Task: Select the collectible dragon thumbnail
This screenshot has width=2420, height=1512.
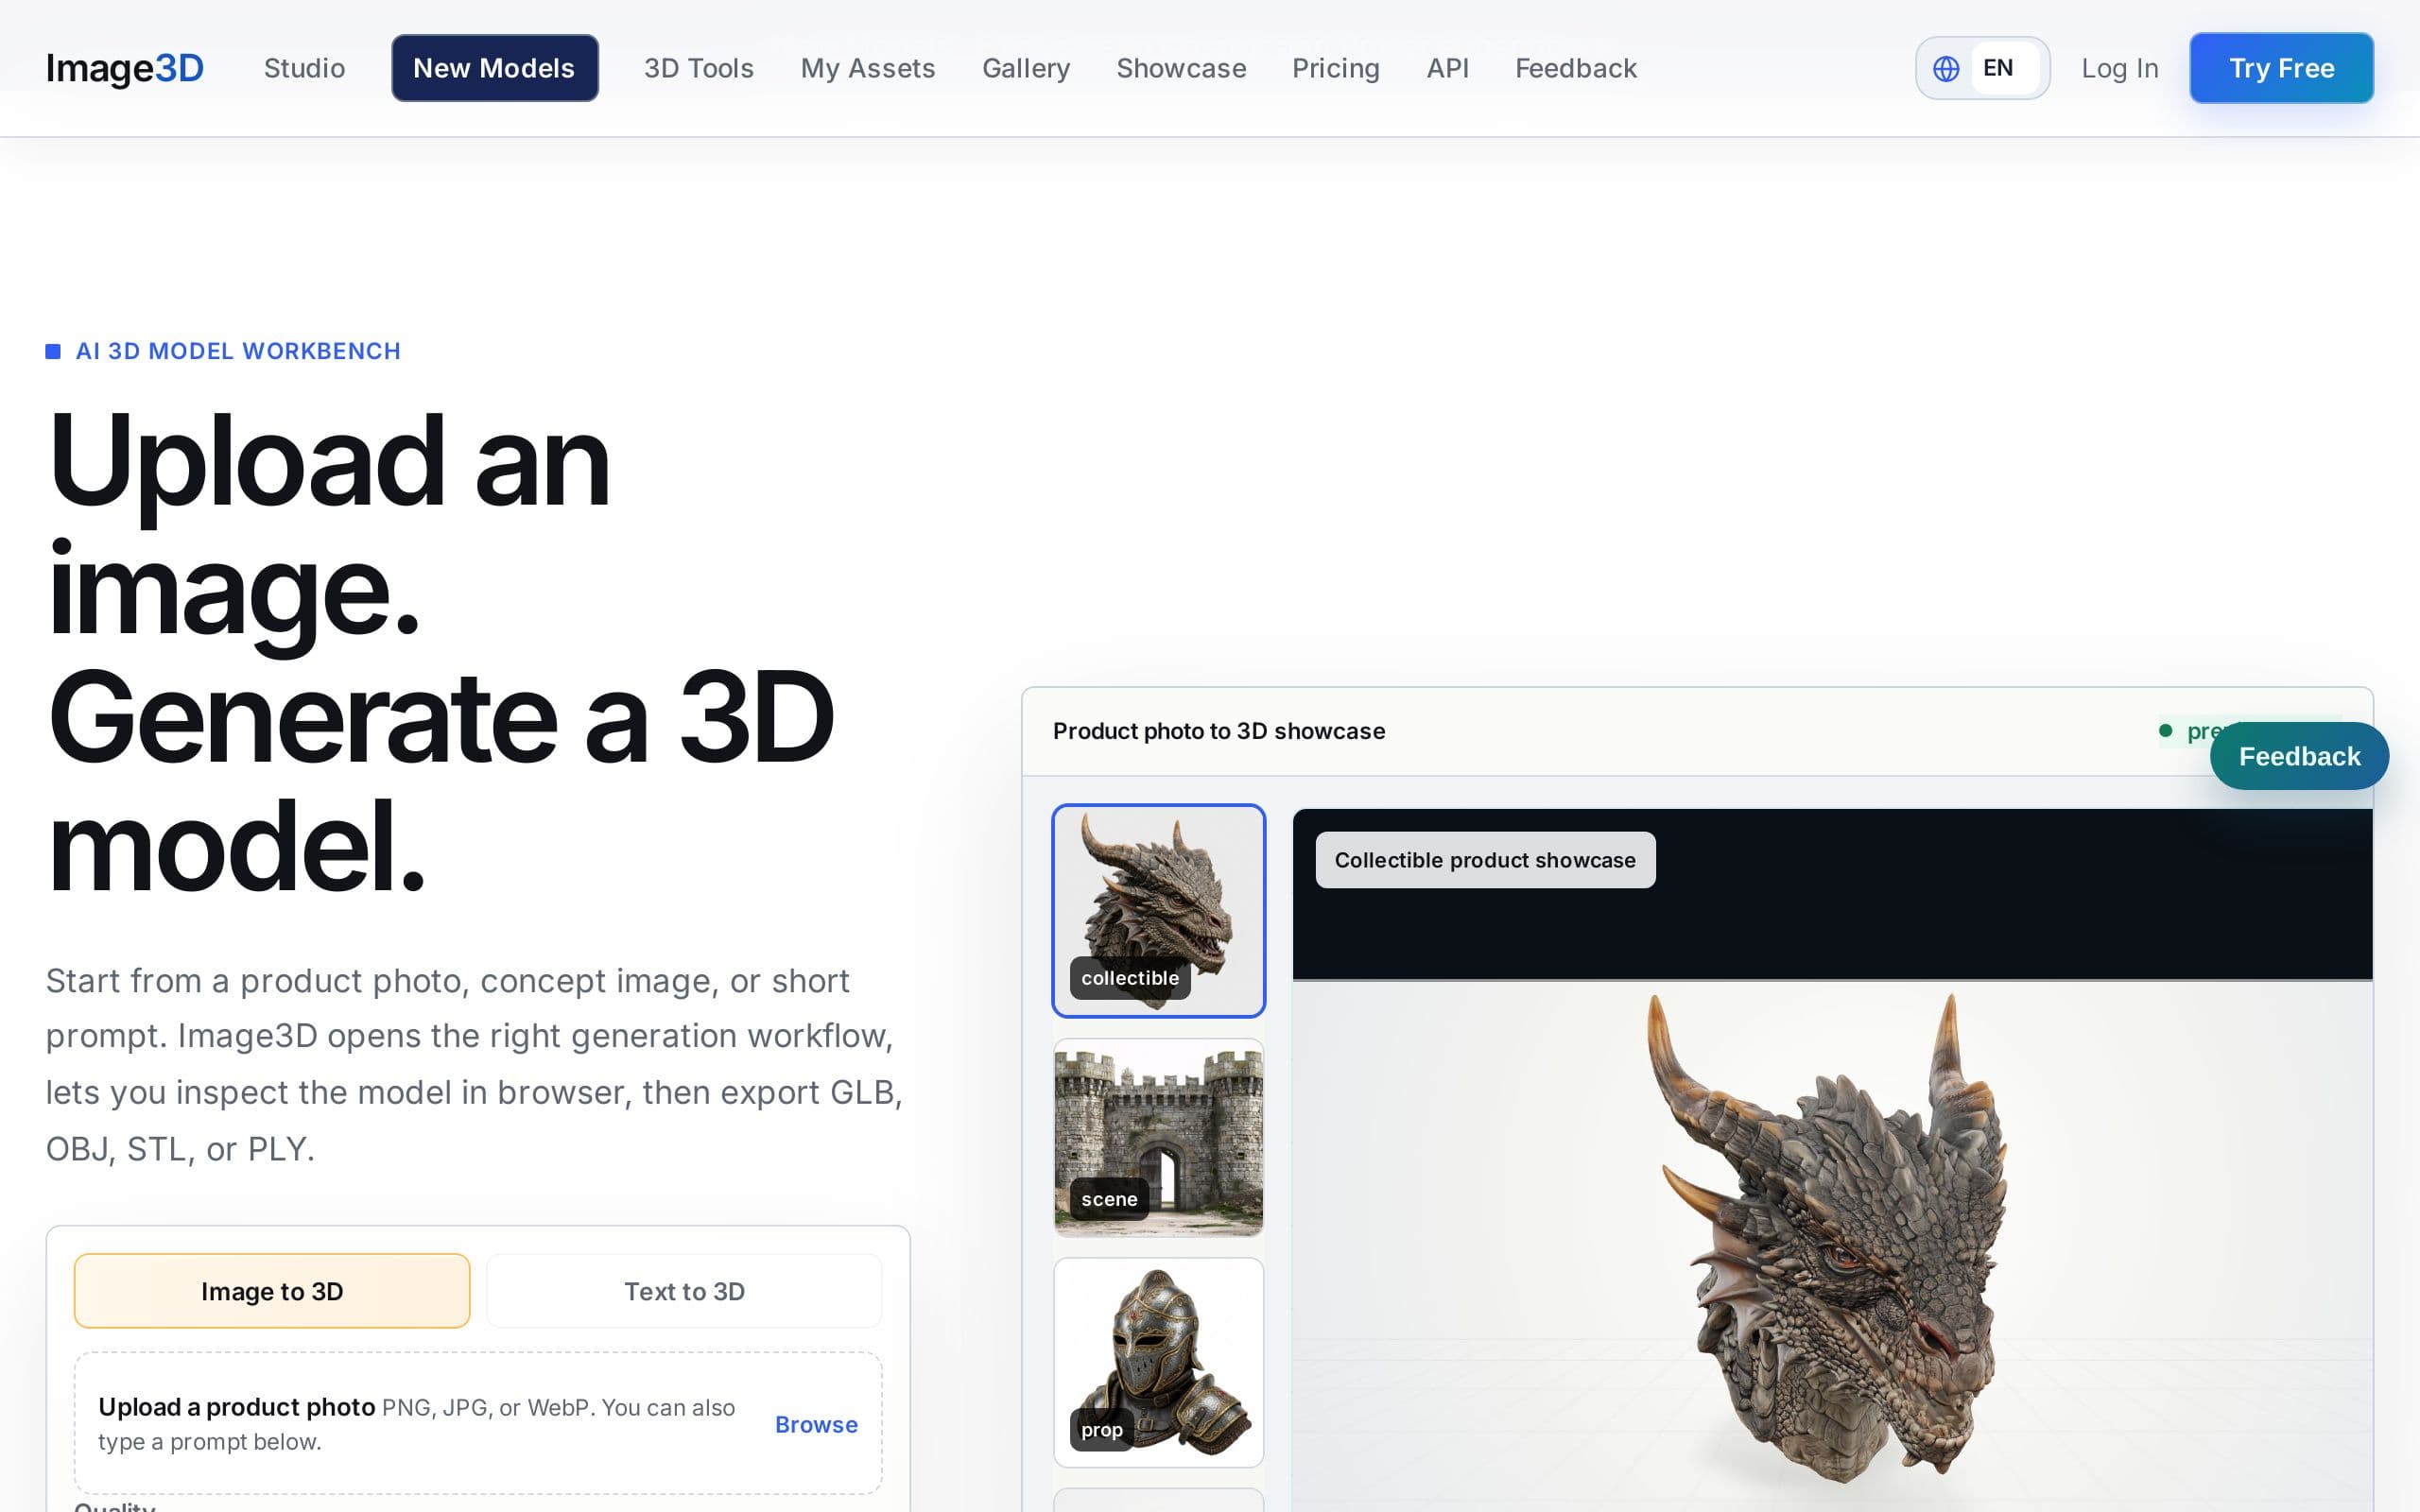Action: pyautogui.click(x=1158, y=910)
